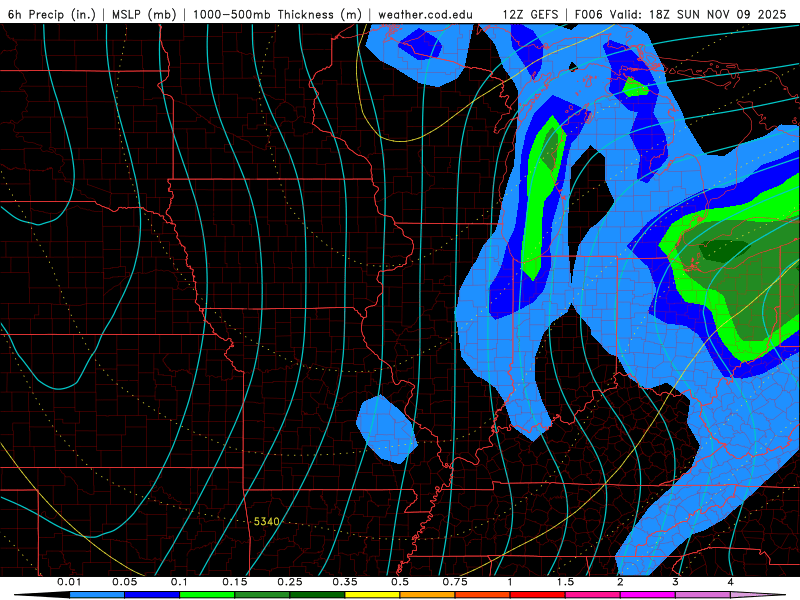Screen dimensions: 800x600
Task: Click the "0.75" legend value
Action: click(x=455, y=582)
